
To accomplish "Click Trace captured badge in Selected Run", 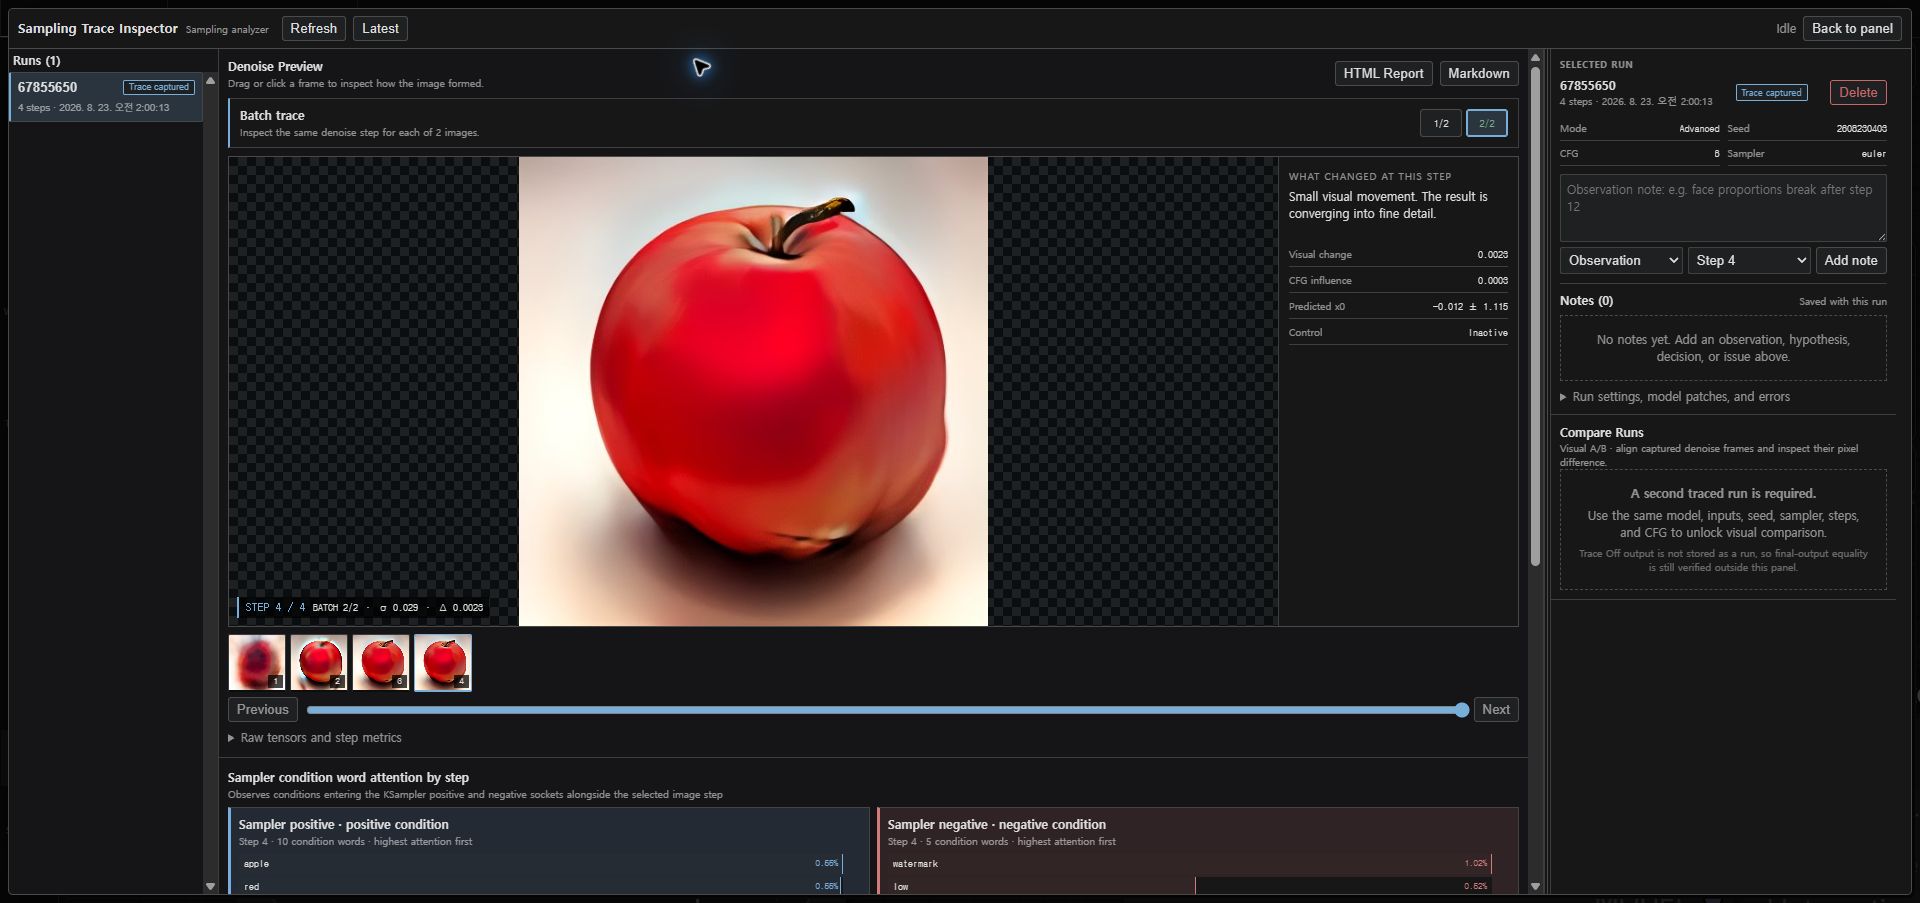I will tap(1771, 93).
